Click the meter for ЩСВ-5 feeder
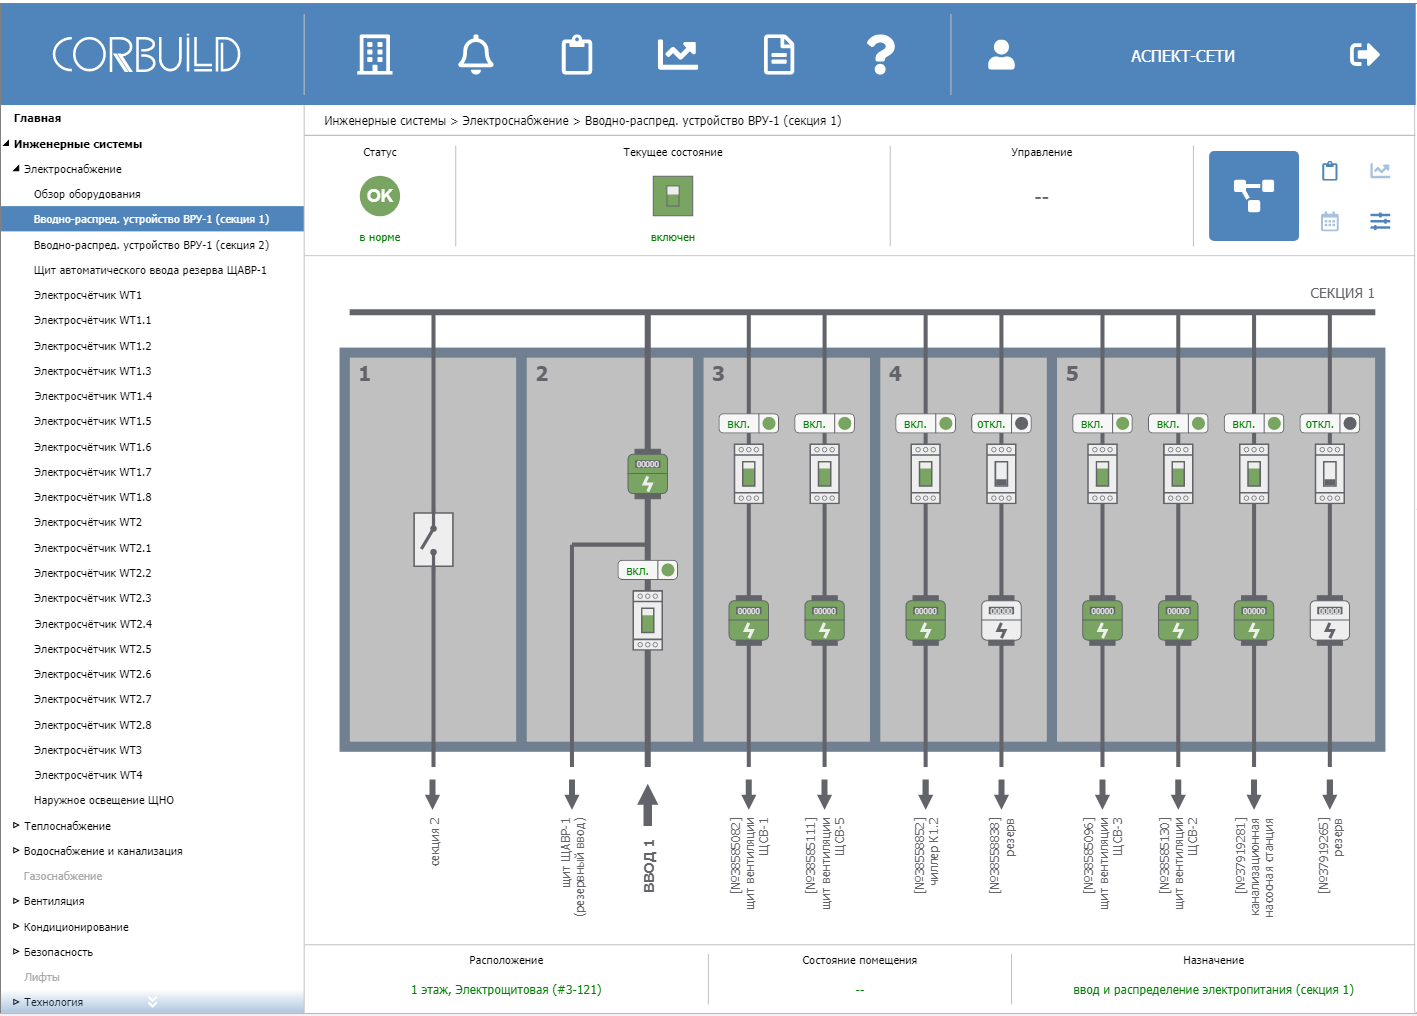This screenshot has height=1016, width=1417. click(x=825, y=621)
